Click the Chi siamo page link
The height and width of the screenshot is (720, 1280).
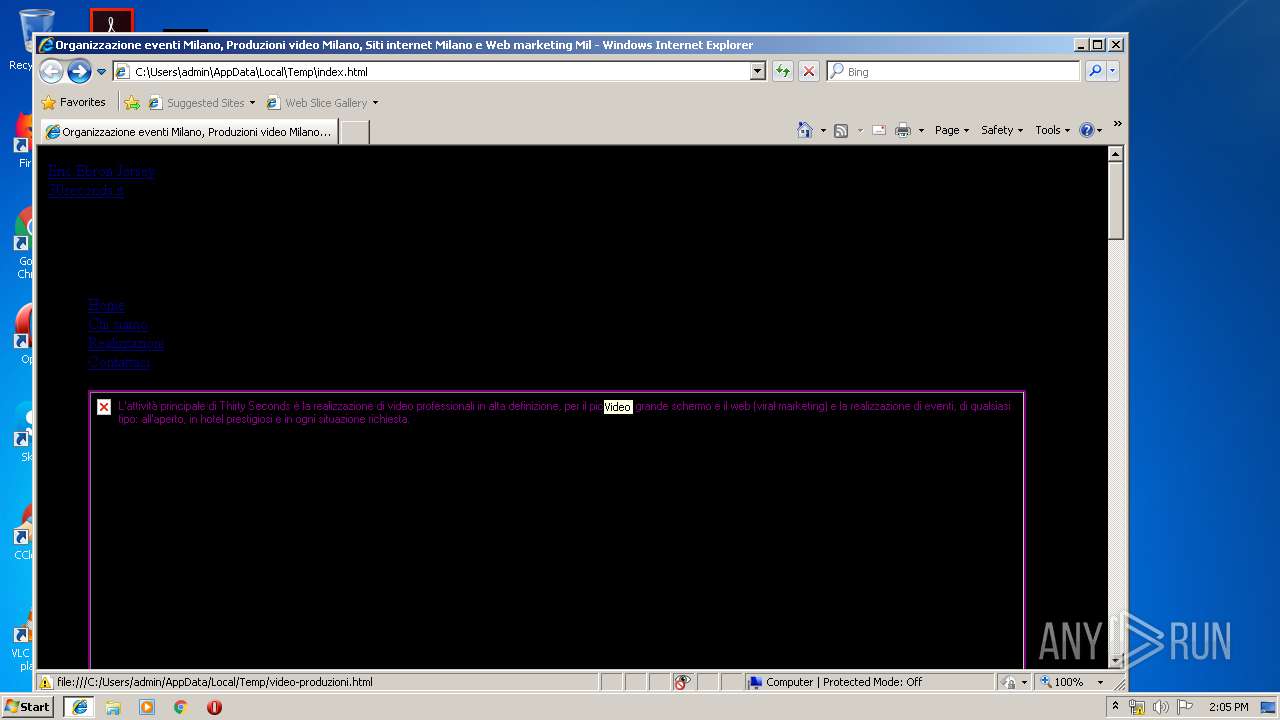coord(117,324)
